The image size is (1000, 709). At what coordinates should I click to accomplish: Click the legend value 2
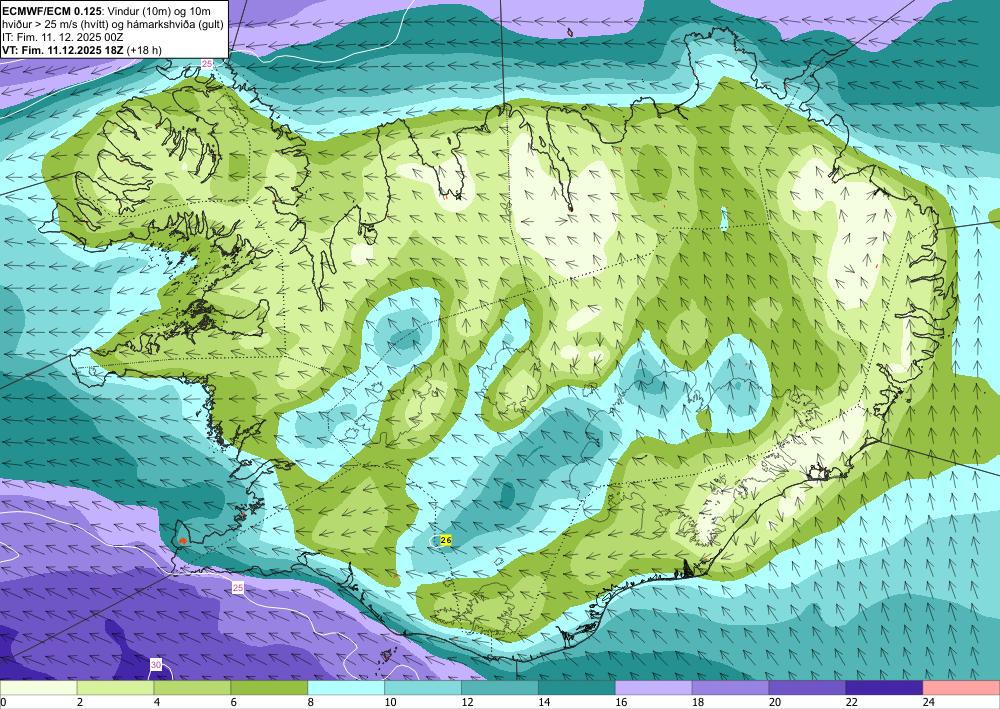[x=80, y=703]
